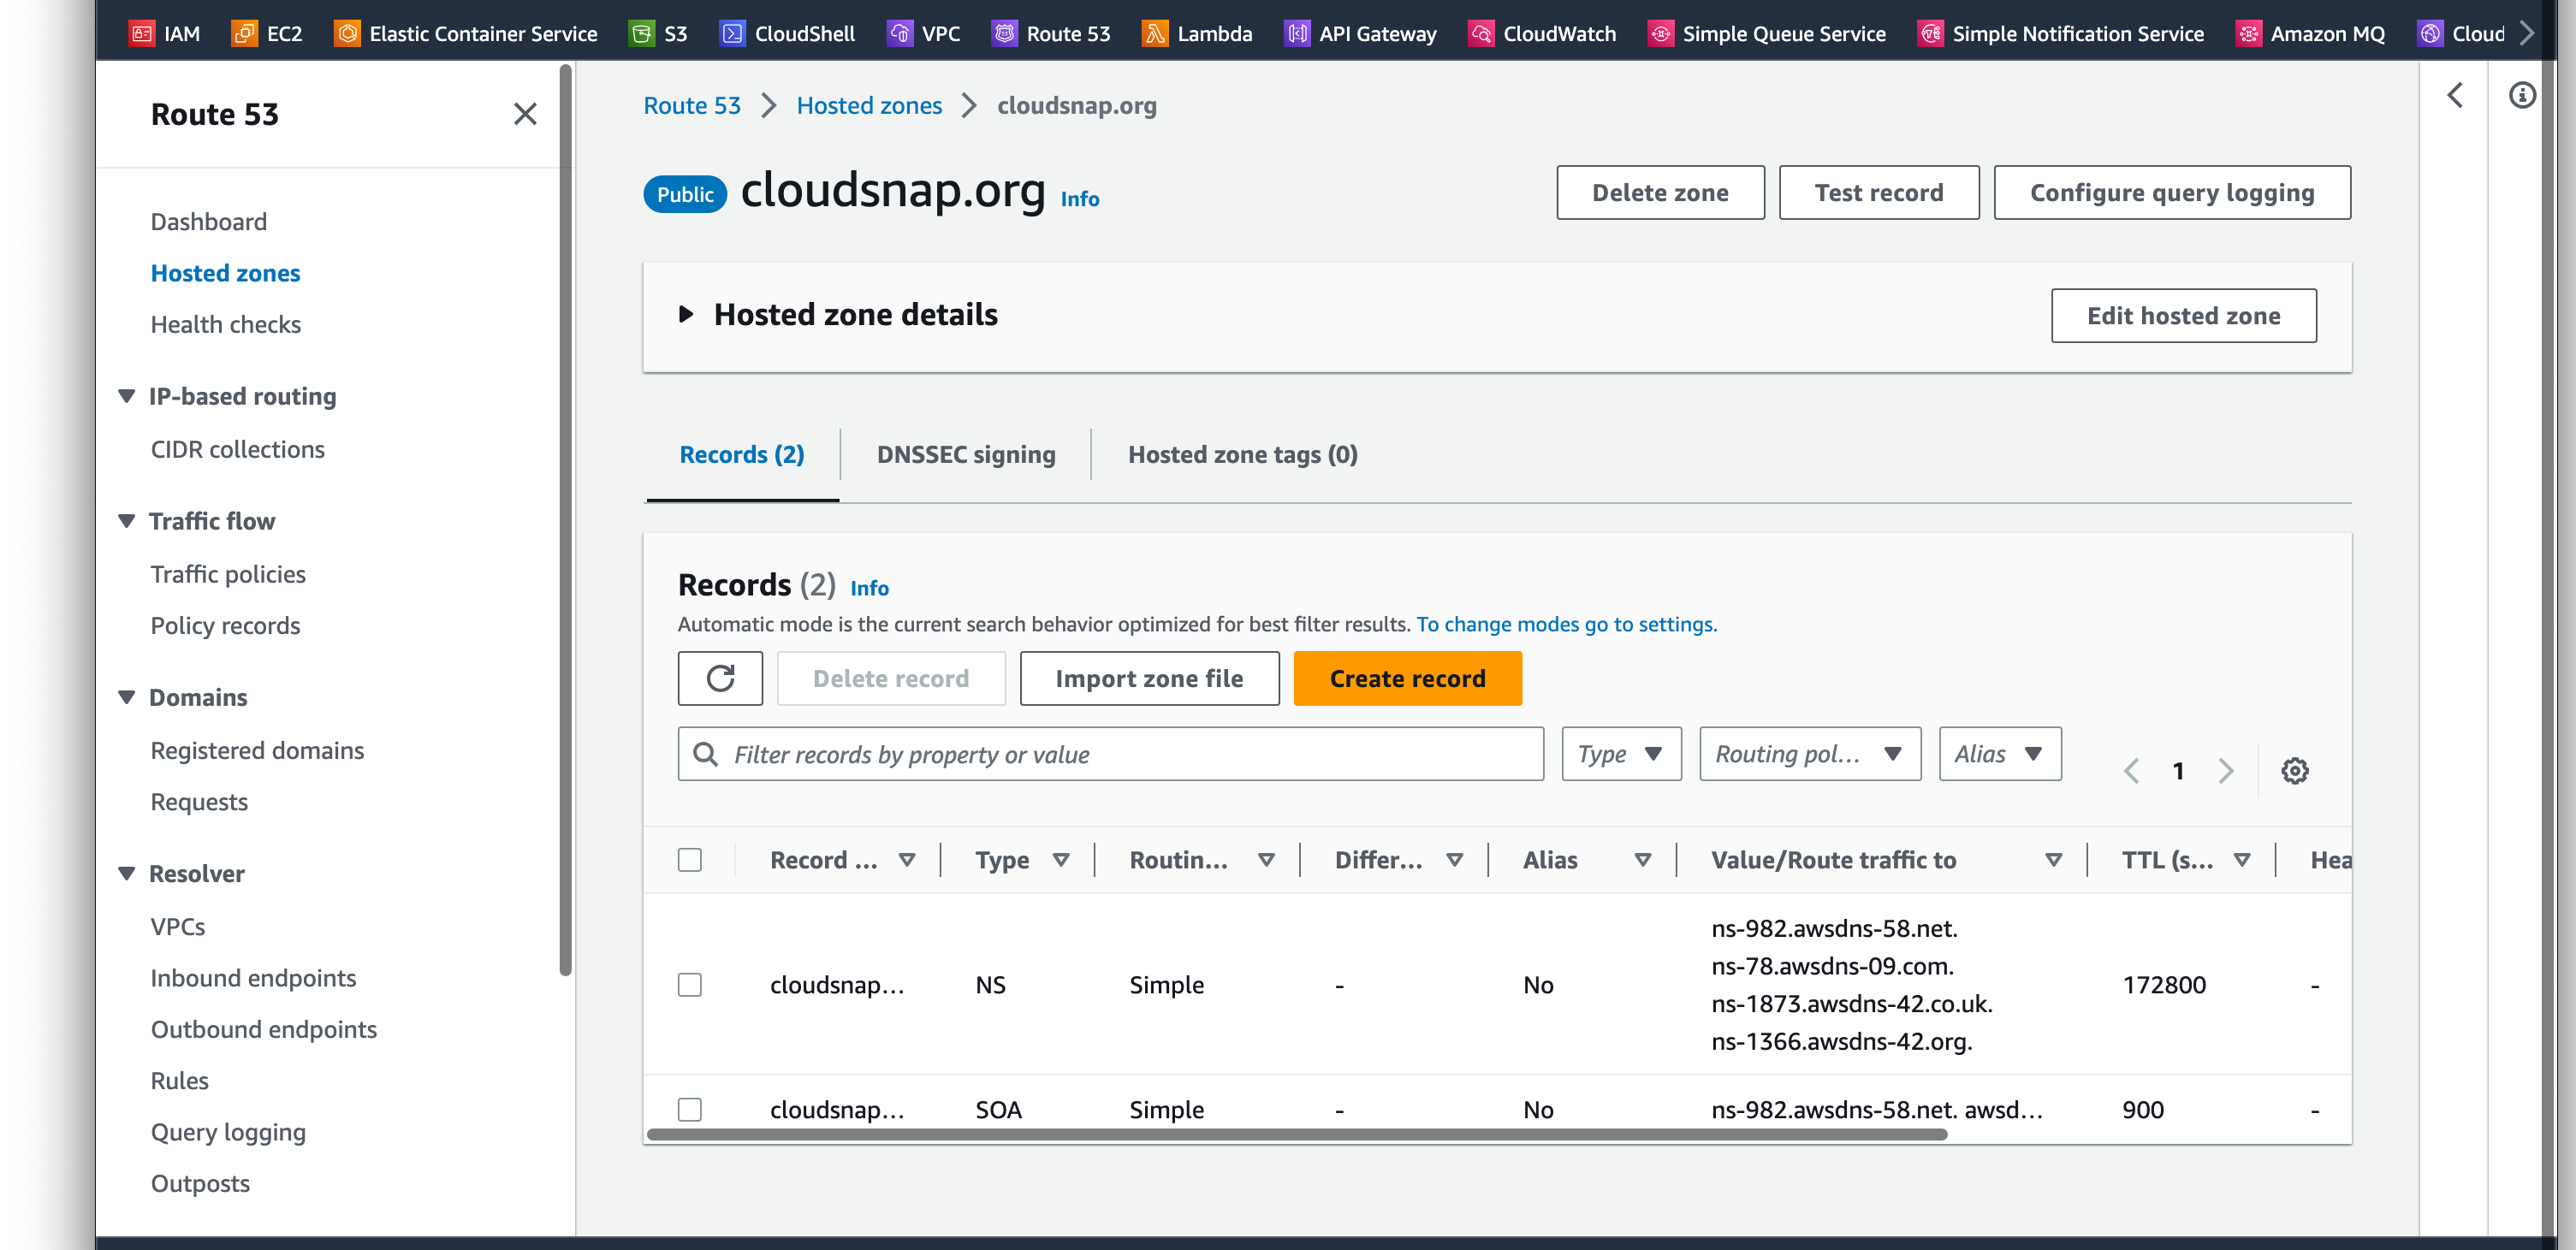Click sidebar vertical scrollbar
The width and height of the screenshot is (2576, 1250).
[x=565, y=520]
